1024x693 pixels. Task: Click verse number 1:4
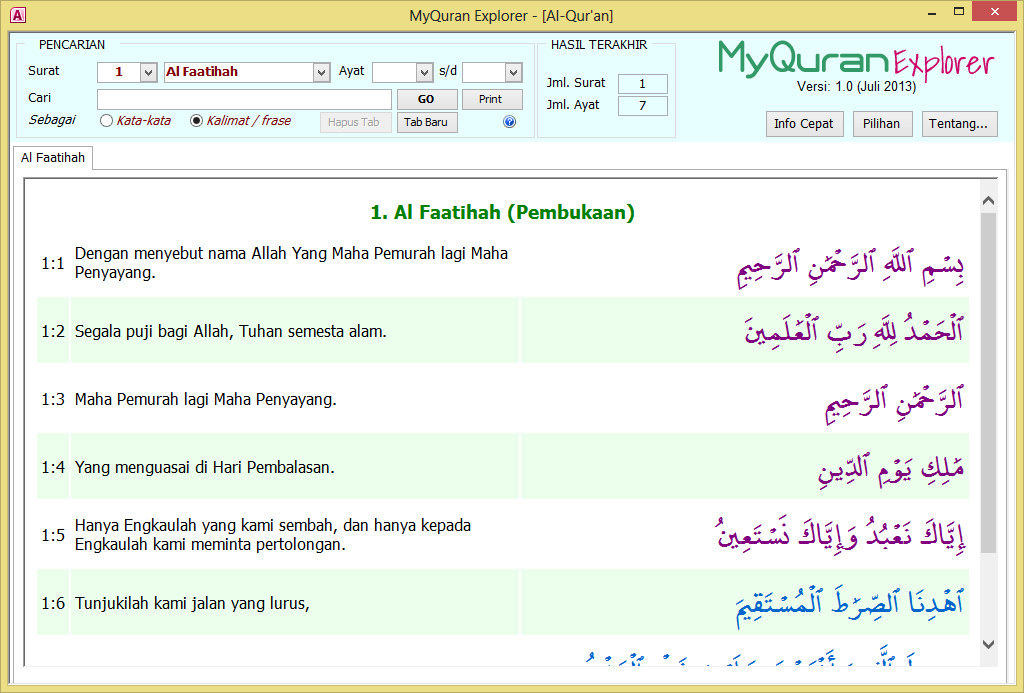53,467
